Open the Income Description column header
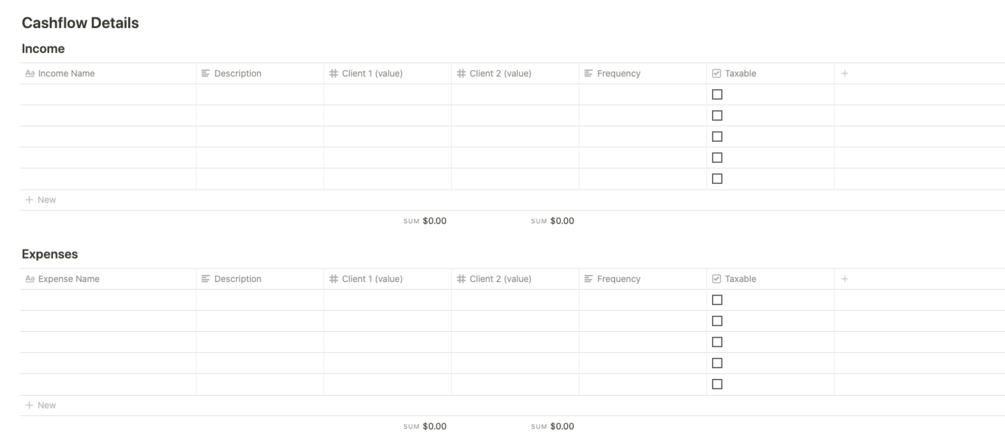The image size is (1005, 446). coord(260,74)
